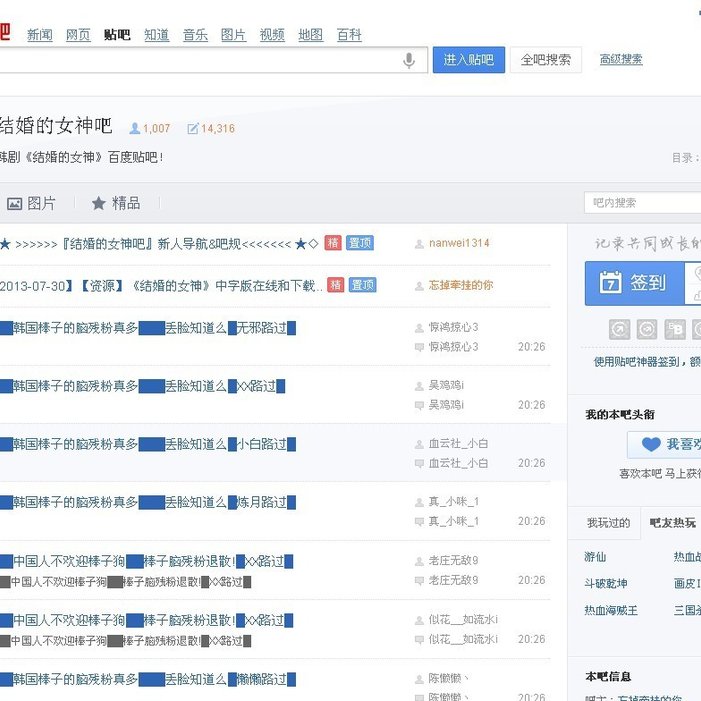
Task: Click the calendar 签到 check-in button
Action: coord(634,283)
